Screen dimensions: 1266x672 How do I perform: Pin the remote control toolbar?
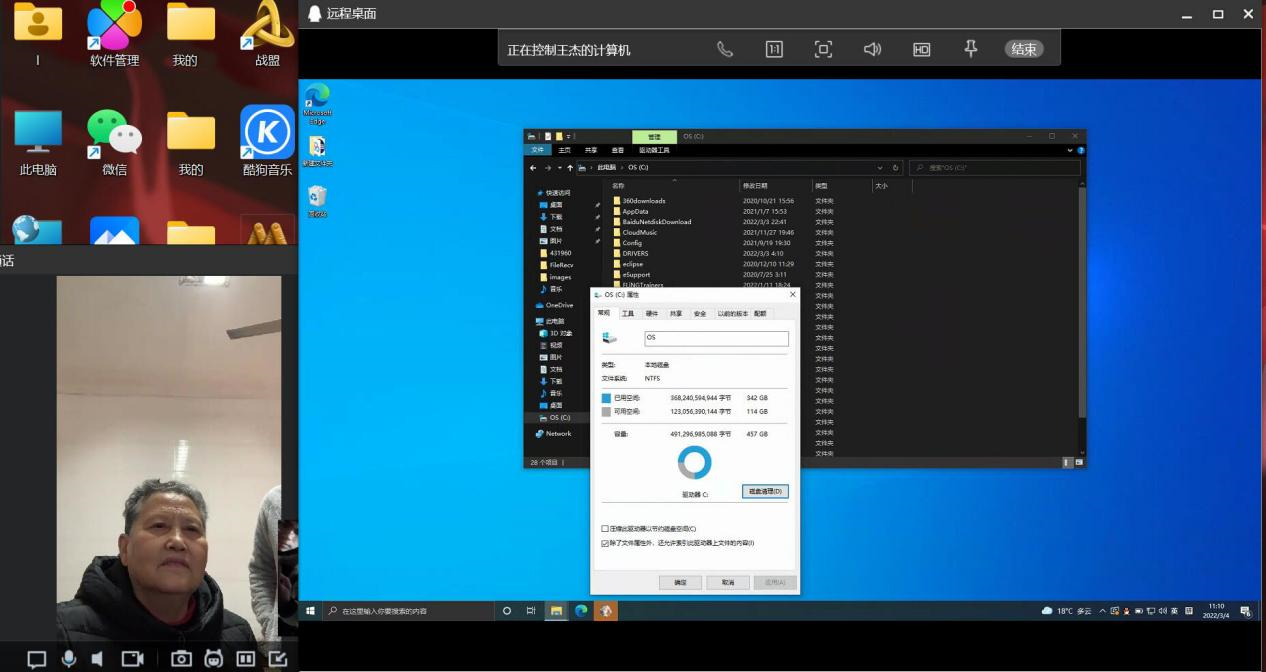click(970, 49)
